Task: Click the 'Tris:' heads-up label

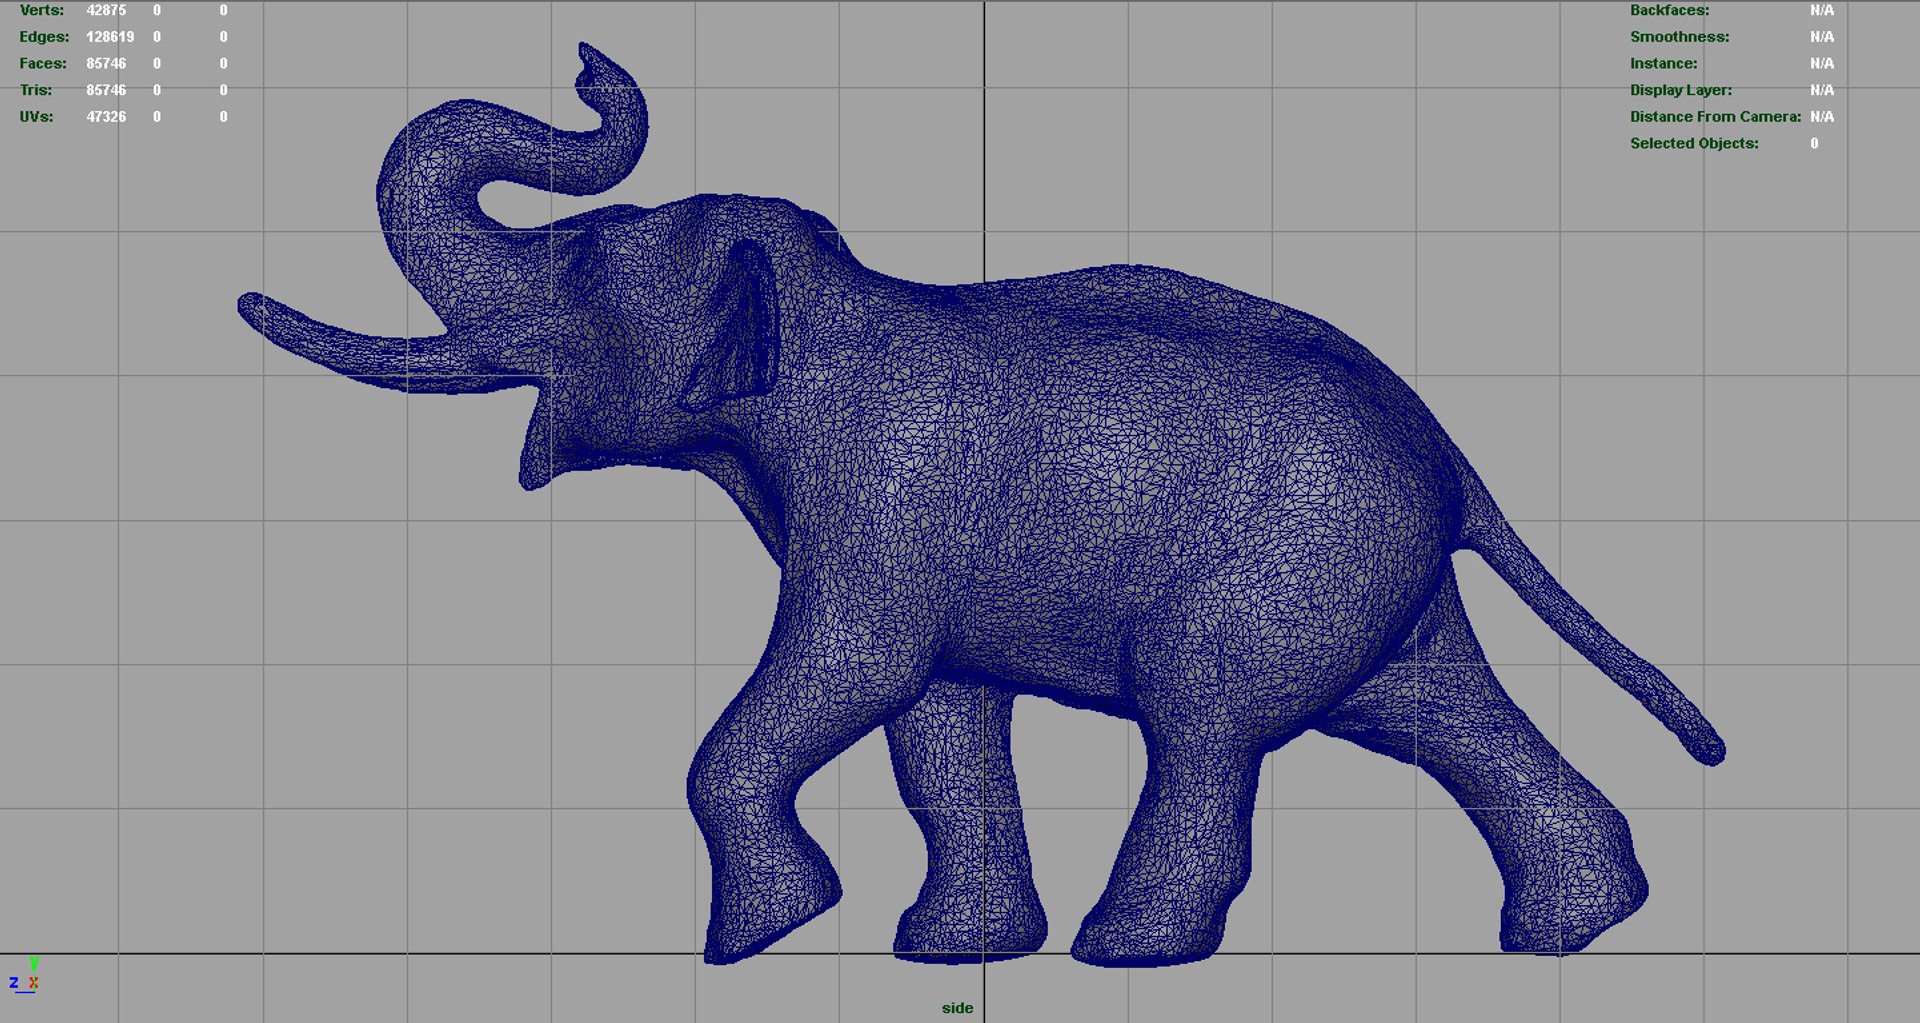Action: pyautogui.click(x=36, y=90)
